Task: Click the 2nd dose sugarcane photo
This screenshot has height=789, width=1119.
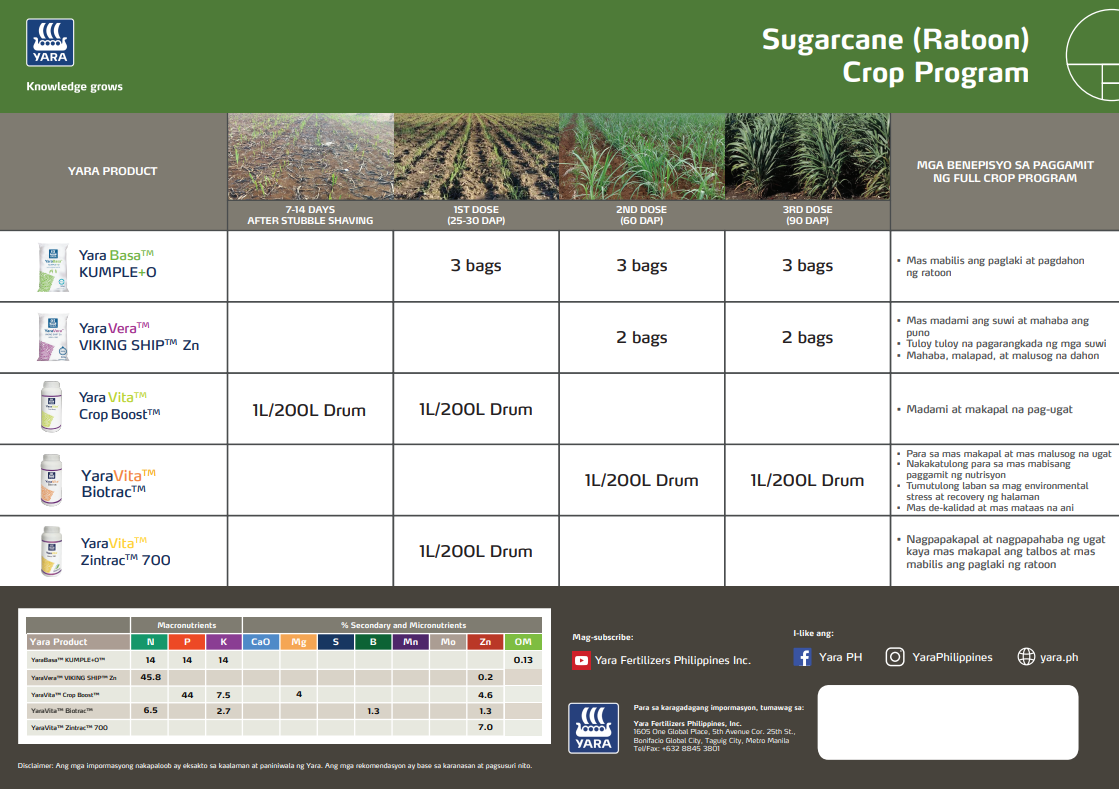Action: tap(642, 156)
